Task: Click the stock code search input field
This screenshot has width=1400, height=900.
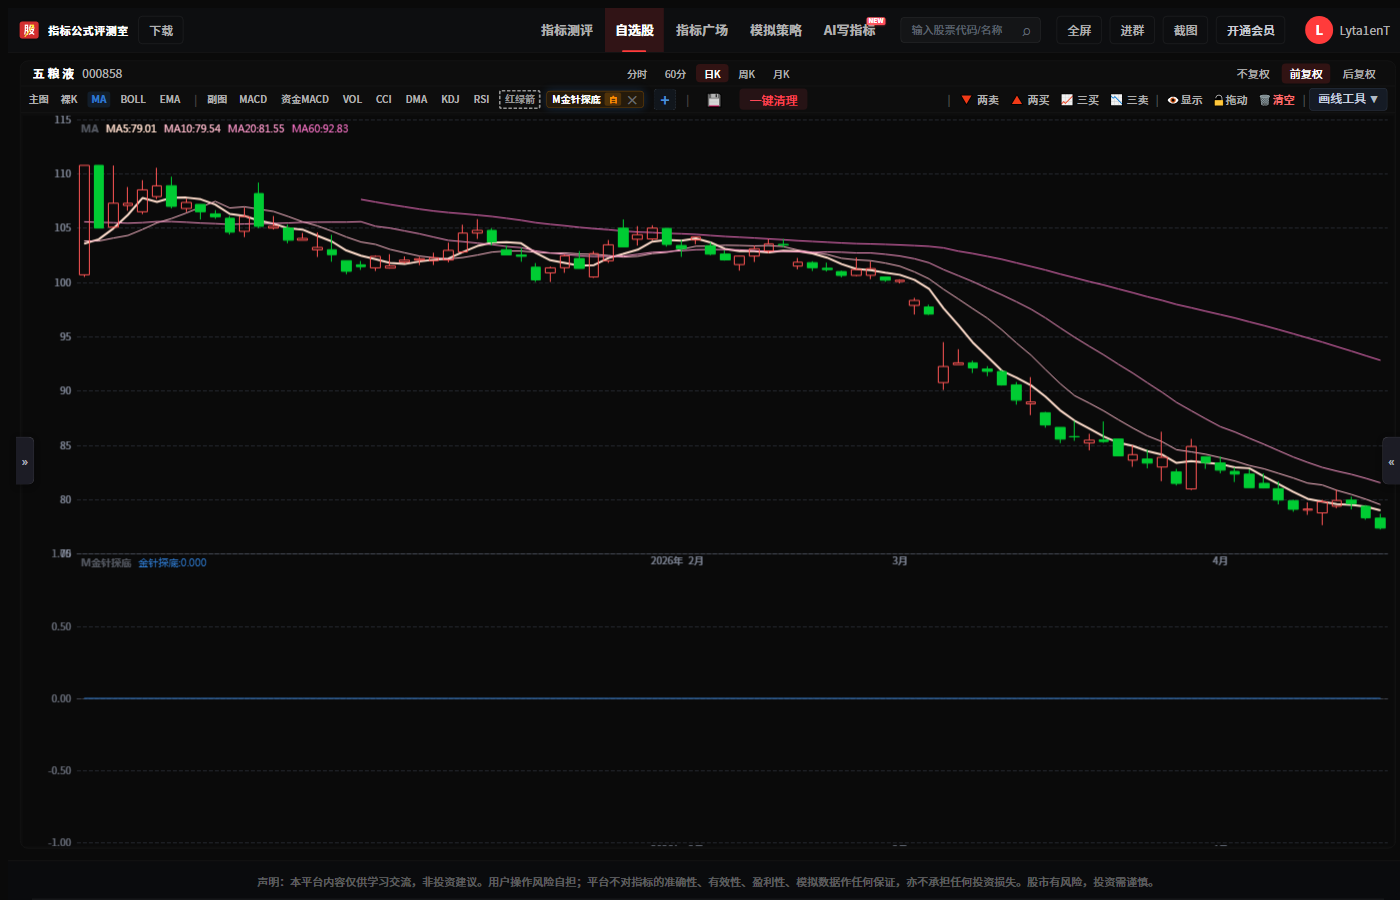Action: (x=960, y=30)
